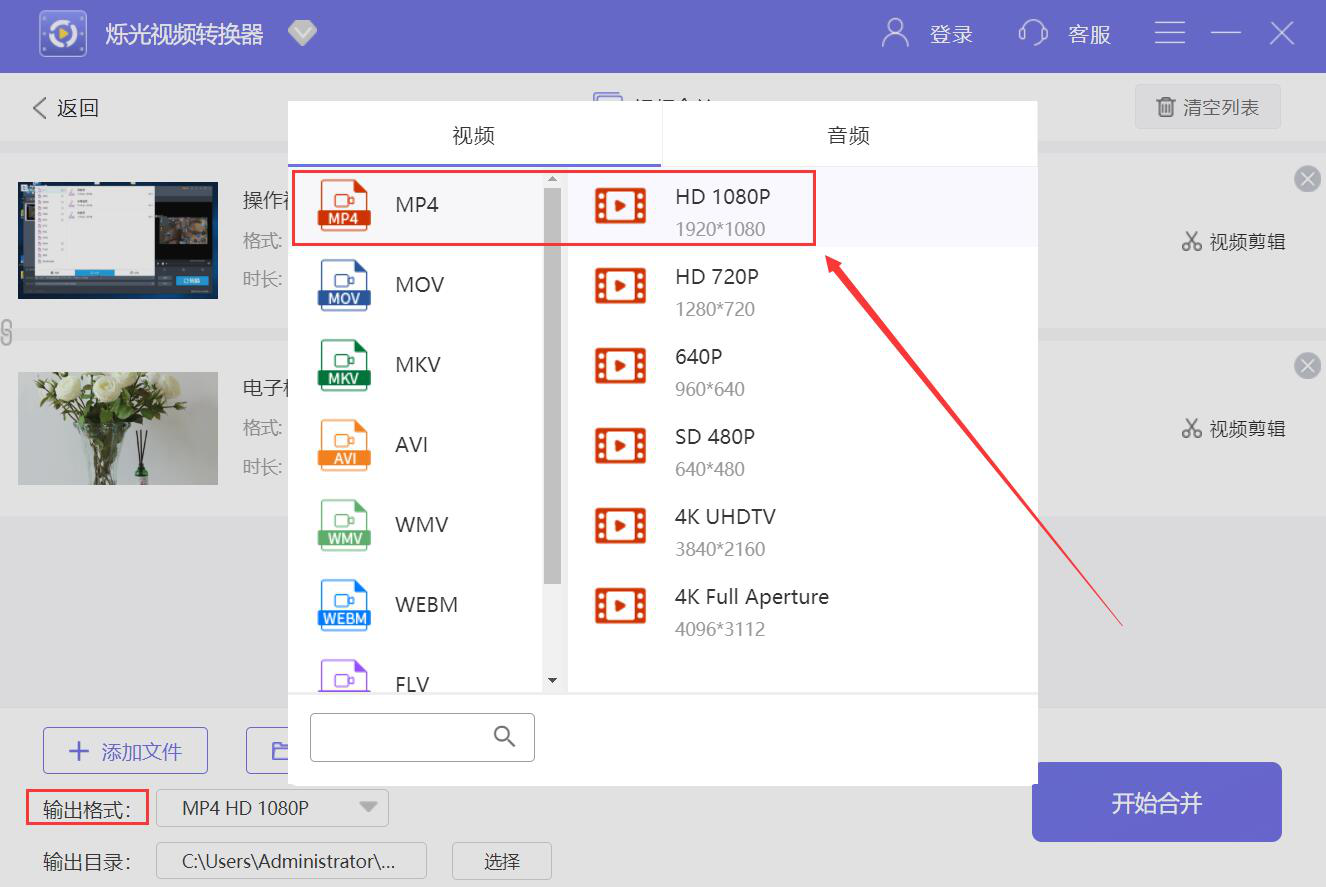Close the converter window
This screenshot has height=887, width=1326.
point(1282,33)
